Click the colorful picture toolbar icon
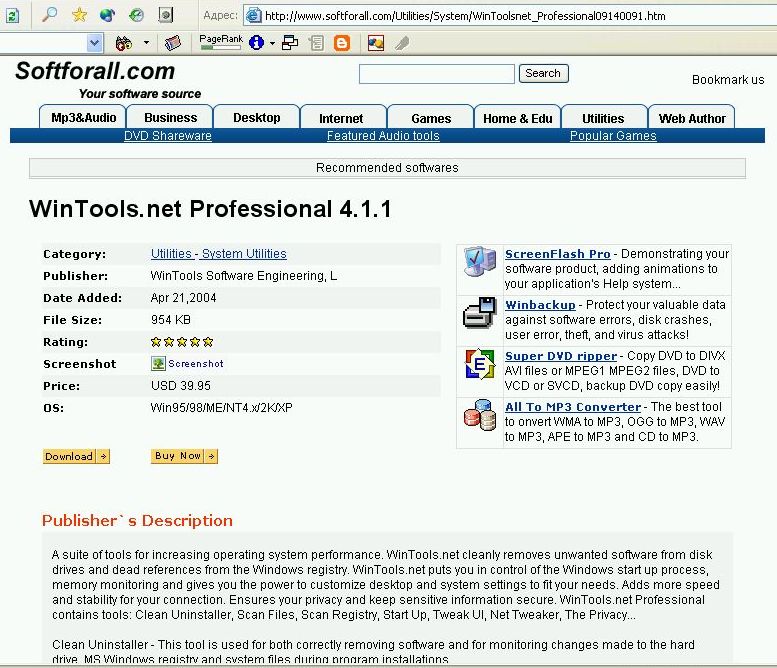777x668 pixels. (x=376, y=43)
